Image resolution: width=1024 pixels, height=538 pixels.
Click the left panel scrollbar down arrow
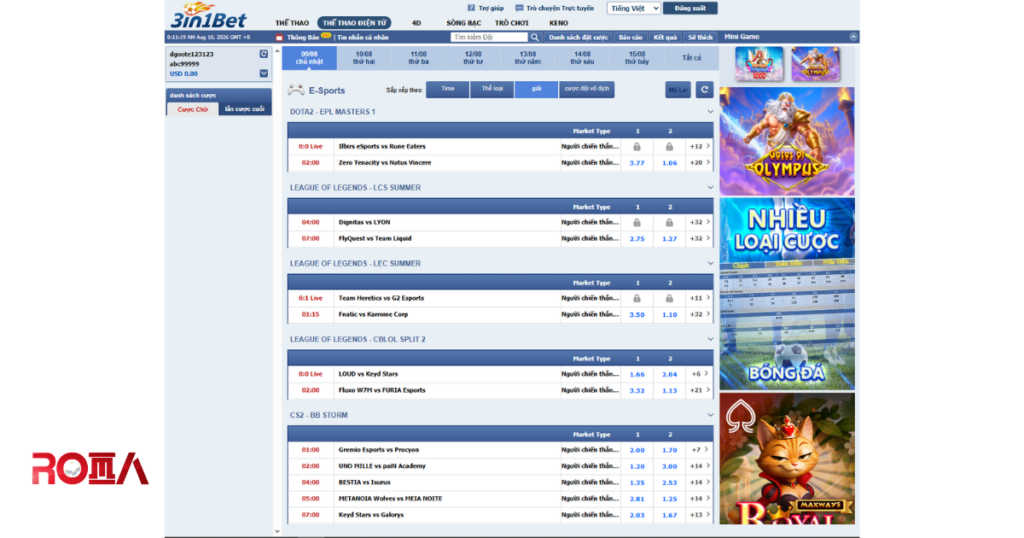(x=278, y=531)
